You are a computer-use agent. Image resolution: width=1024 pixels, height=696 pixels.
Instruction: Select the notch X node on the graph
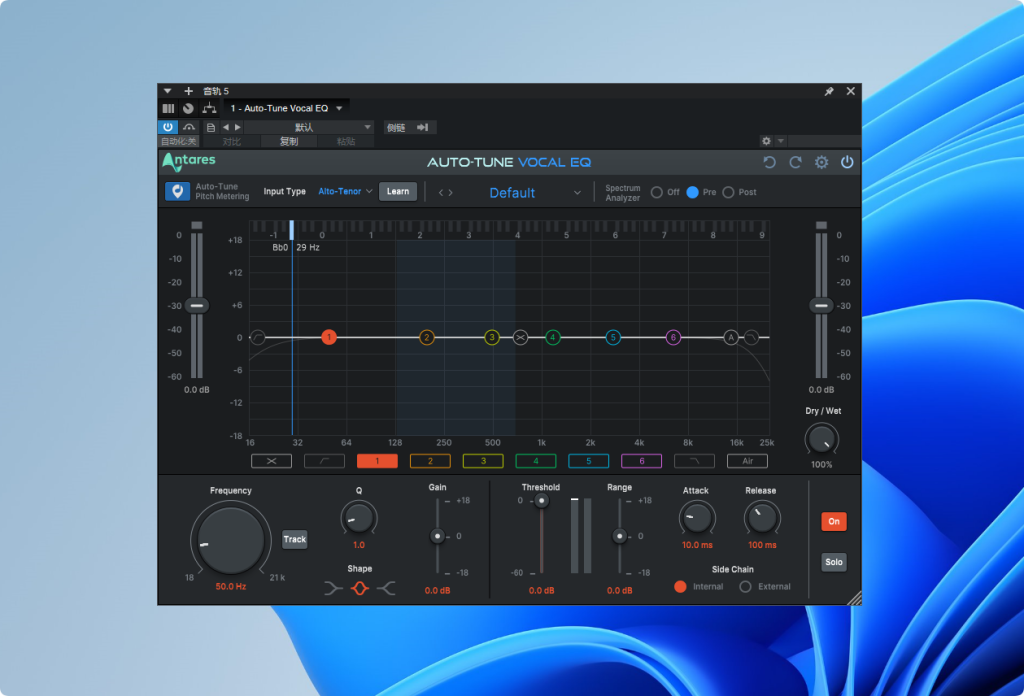pyautogui.click(x=520, y=338)
